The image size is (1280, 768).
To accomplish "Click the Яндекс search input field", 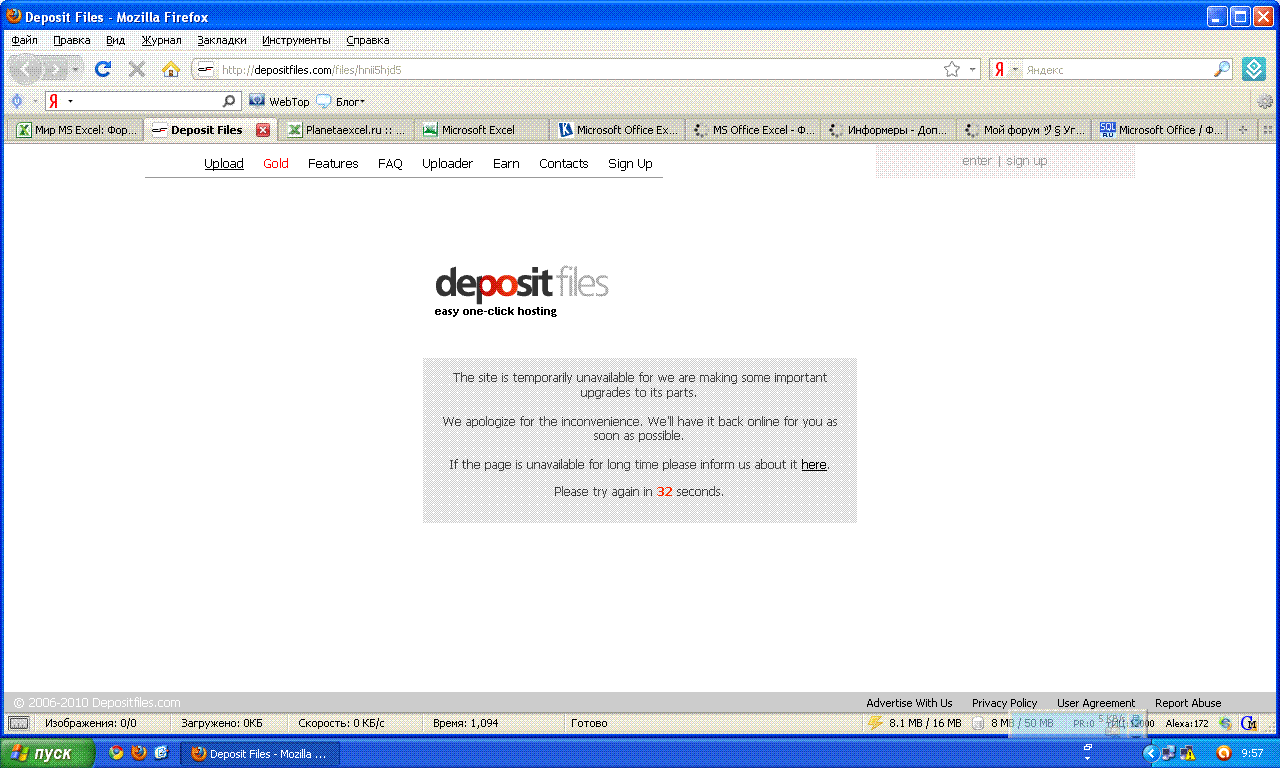I will pyautogui.click(x=1118, y=70).
